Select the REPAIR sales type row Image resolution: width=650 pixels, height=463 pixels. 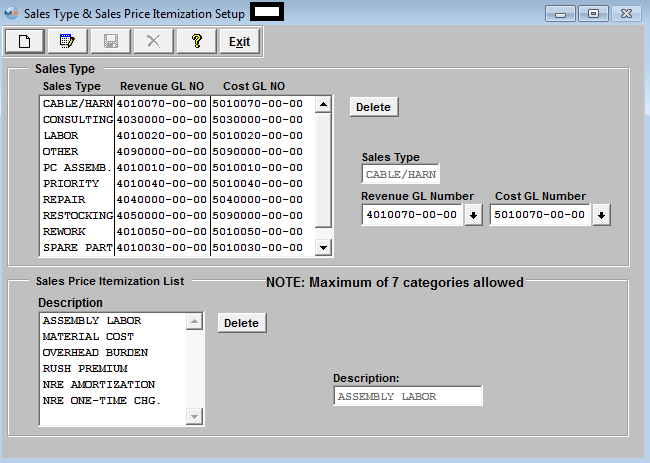78,200
